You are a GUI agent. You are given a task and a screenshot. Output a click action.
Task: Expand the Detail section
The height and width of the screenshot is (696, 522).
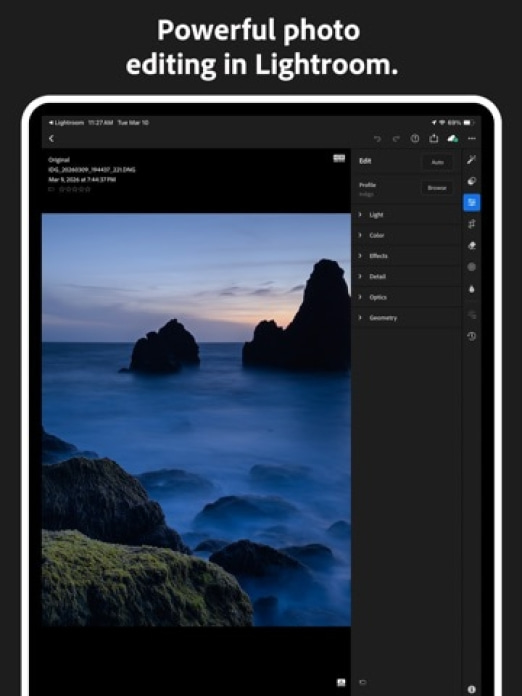coord(407,277)
